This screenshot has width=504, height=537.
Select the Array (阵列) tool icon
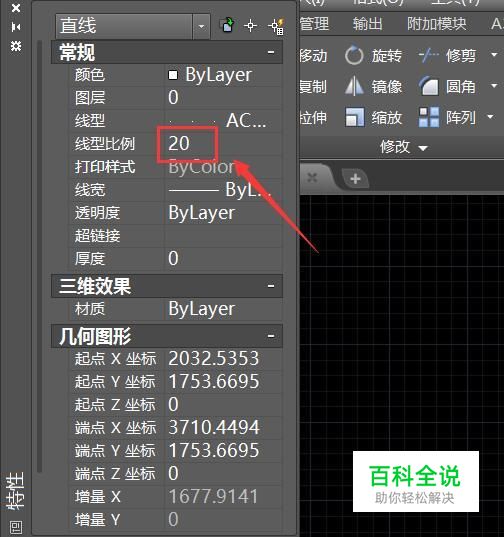(429, 117)
